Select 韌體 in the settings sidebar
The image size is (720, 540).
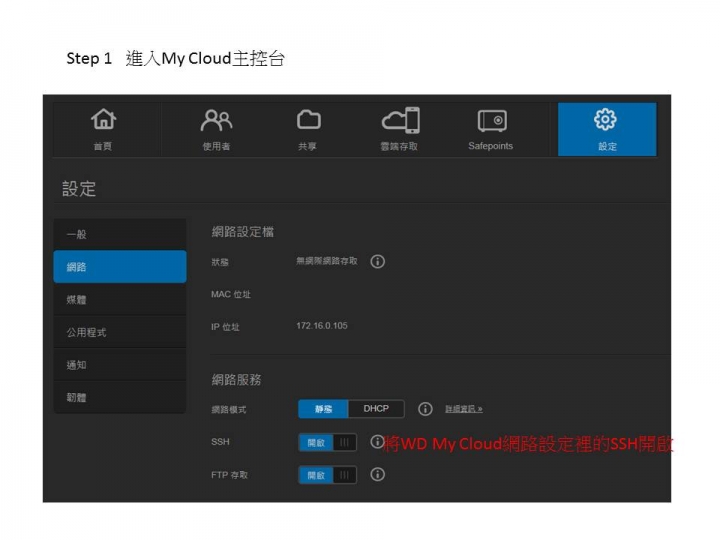(x=120, y=397)
